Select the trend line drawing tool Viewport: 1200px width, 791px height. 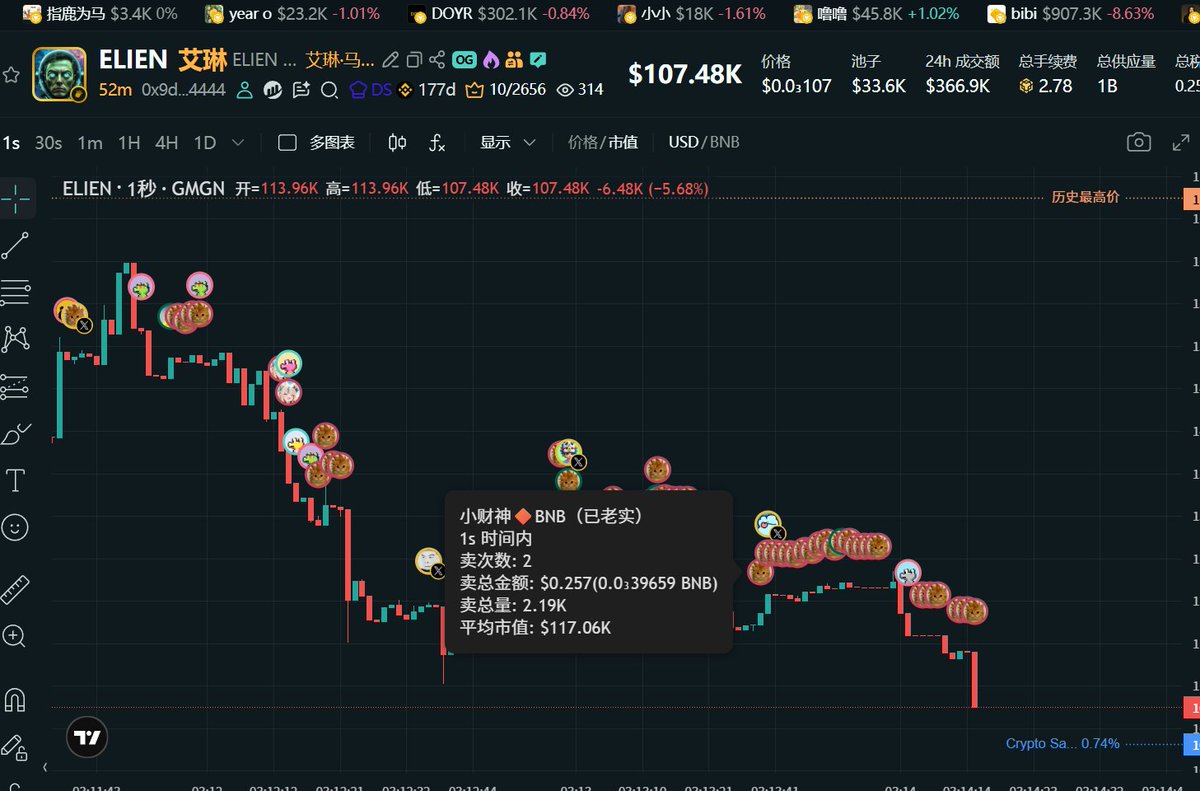(x=16, y=245)
